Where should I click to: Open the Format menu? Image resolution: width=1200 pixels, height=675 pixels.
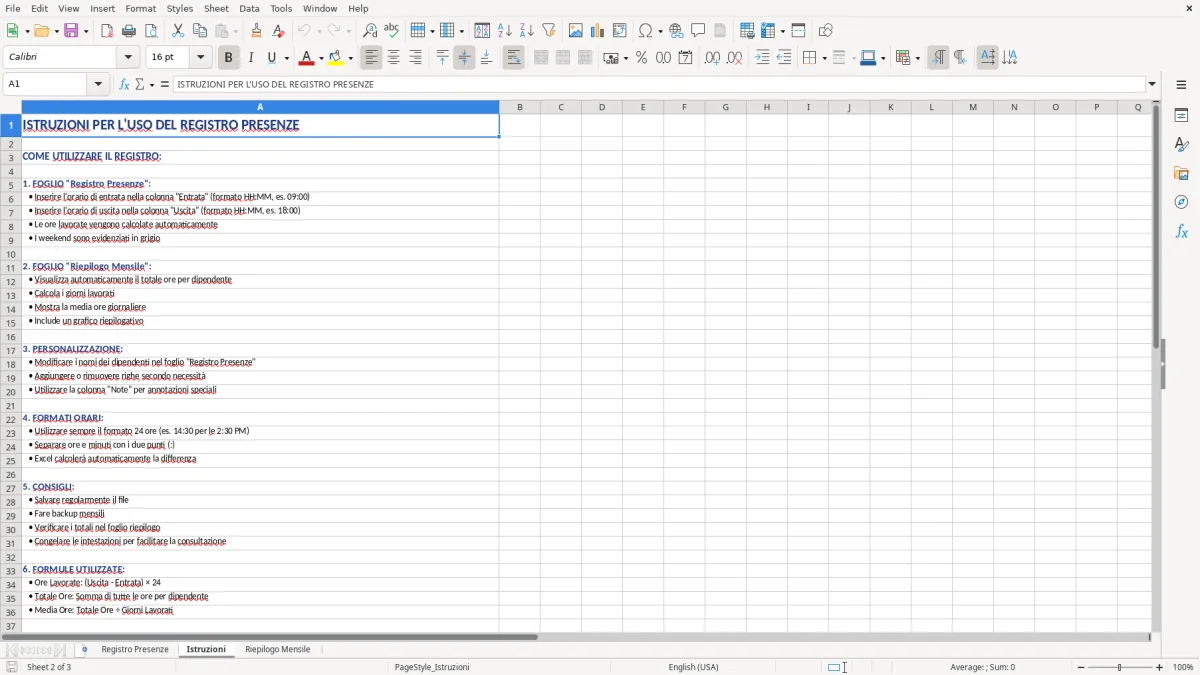[x=140, y=8]
